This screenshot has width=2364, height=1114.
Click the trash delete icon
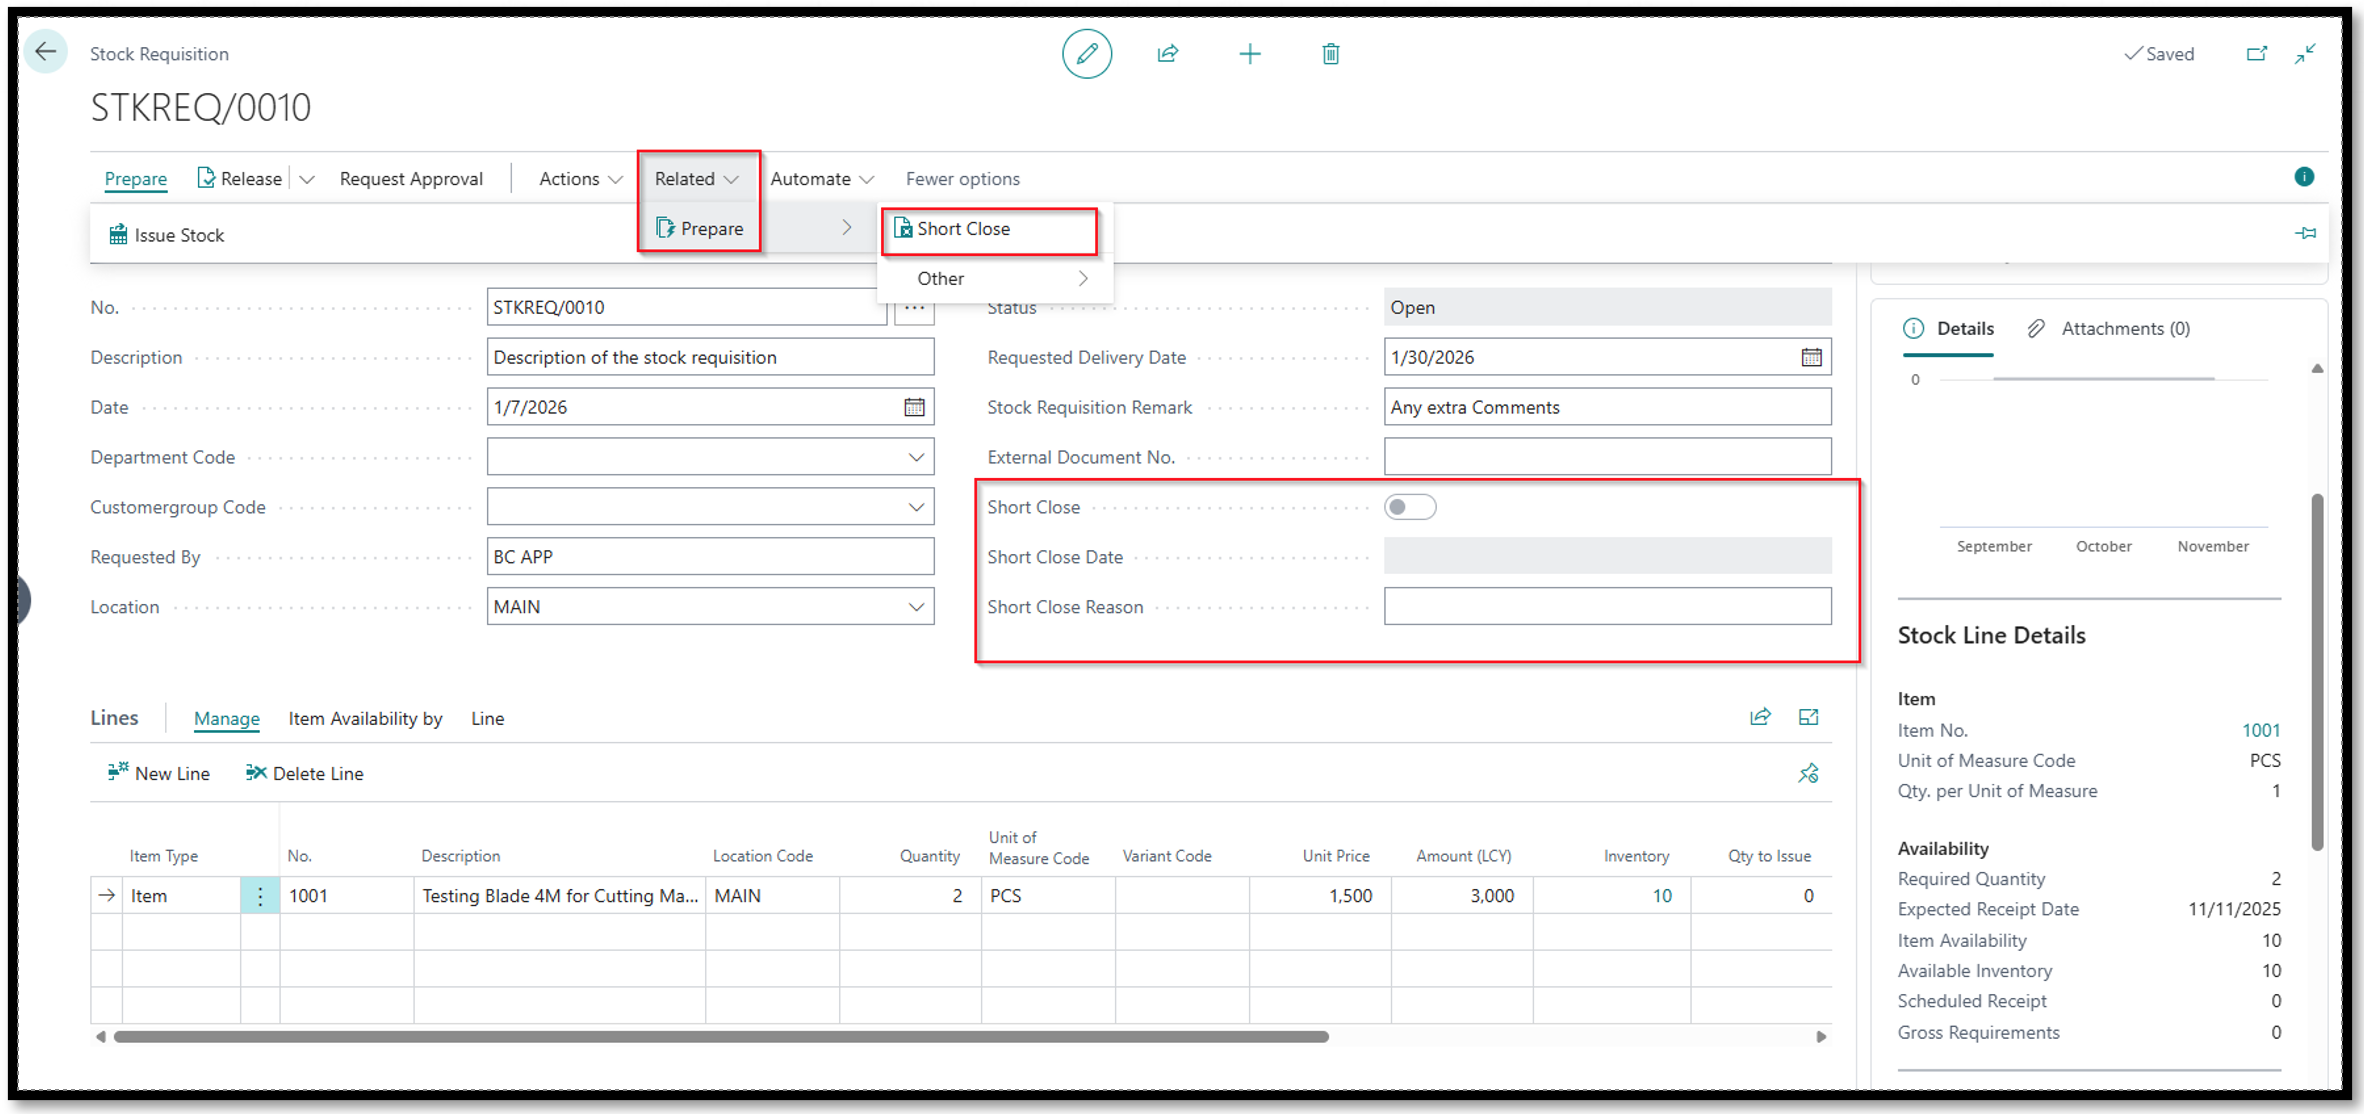[1330, 54]
